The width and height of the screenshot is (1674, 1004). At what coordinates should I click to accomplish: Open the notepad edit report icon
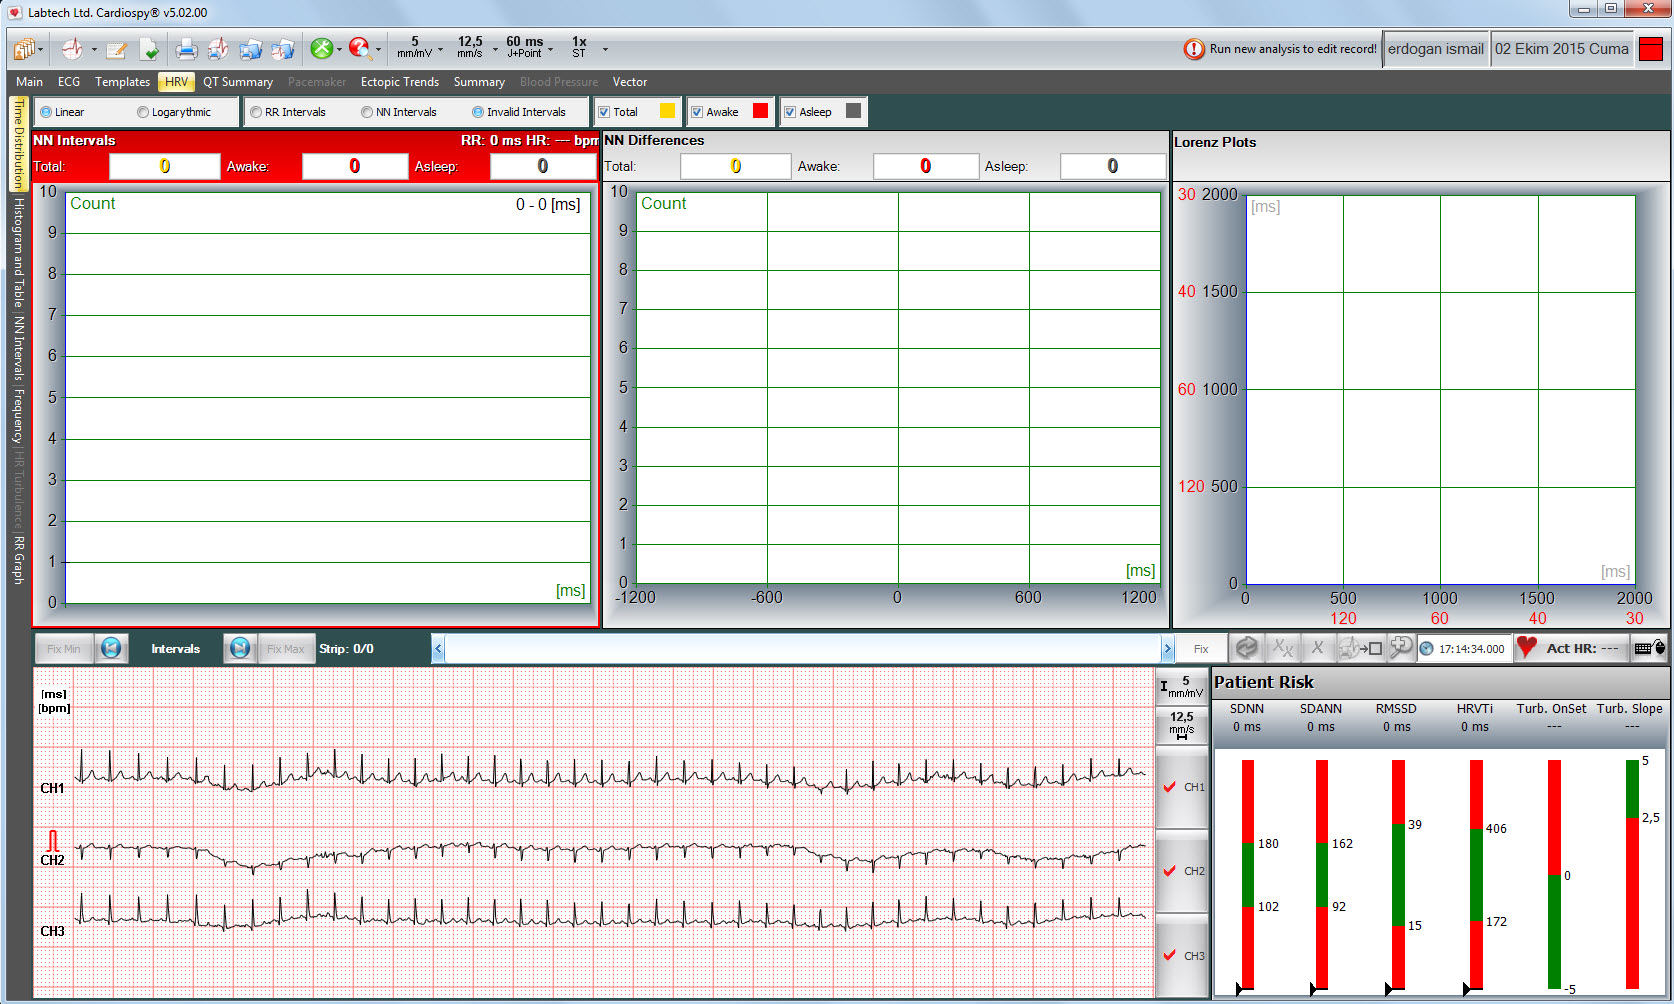coord(117,48)
